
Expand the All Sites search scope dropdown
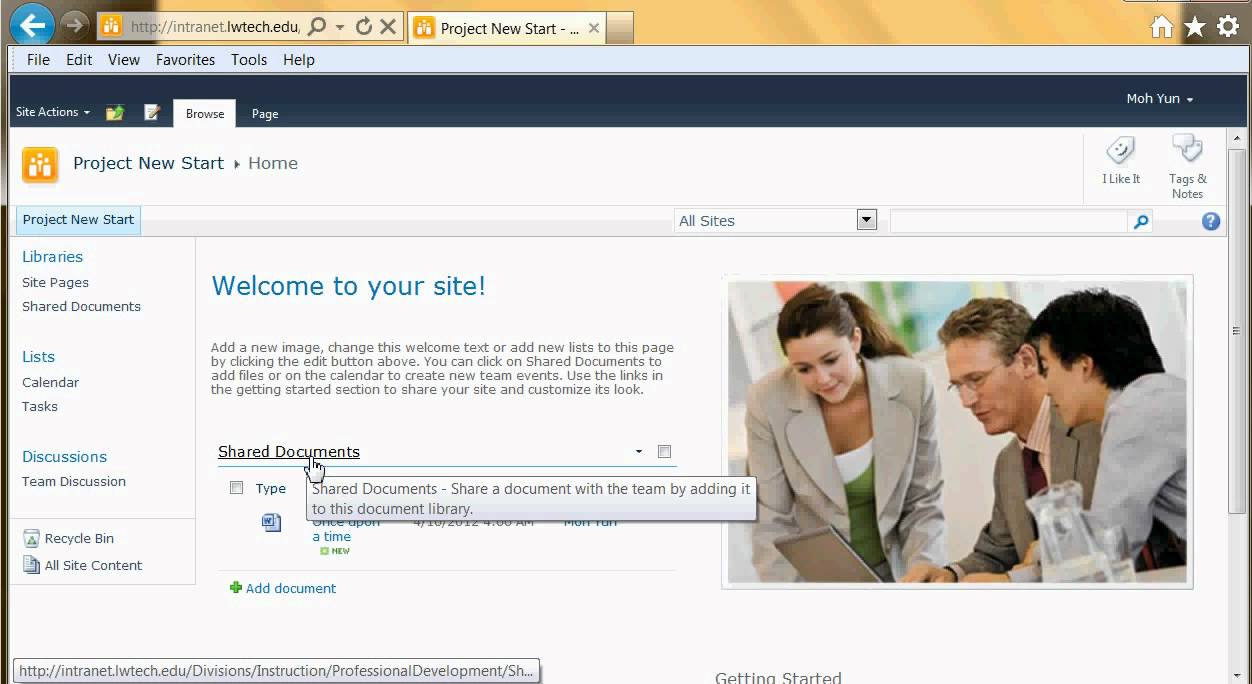pos(867,221)
